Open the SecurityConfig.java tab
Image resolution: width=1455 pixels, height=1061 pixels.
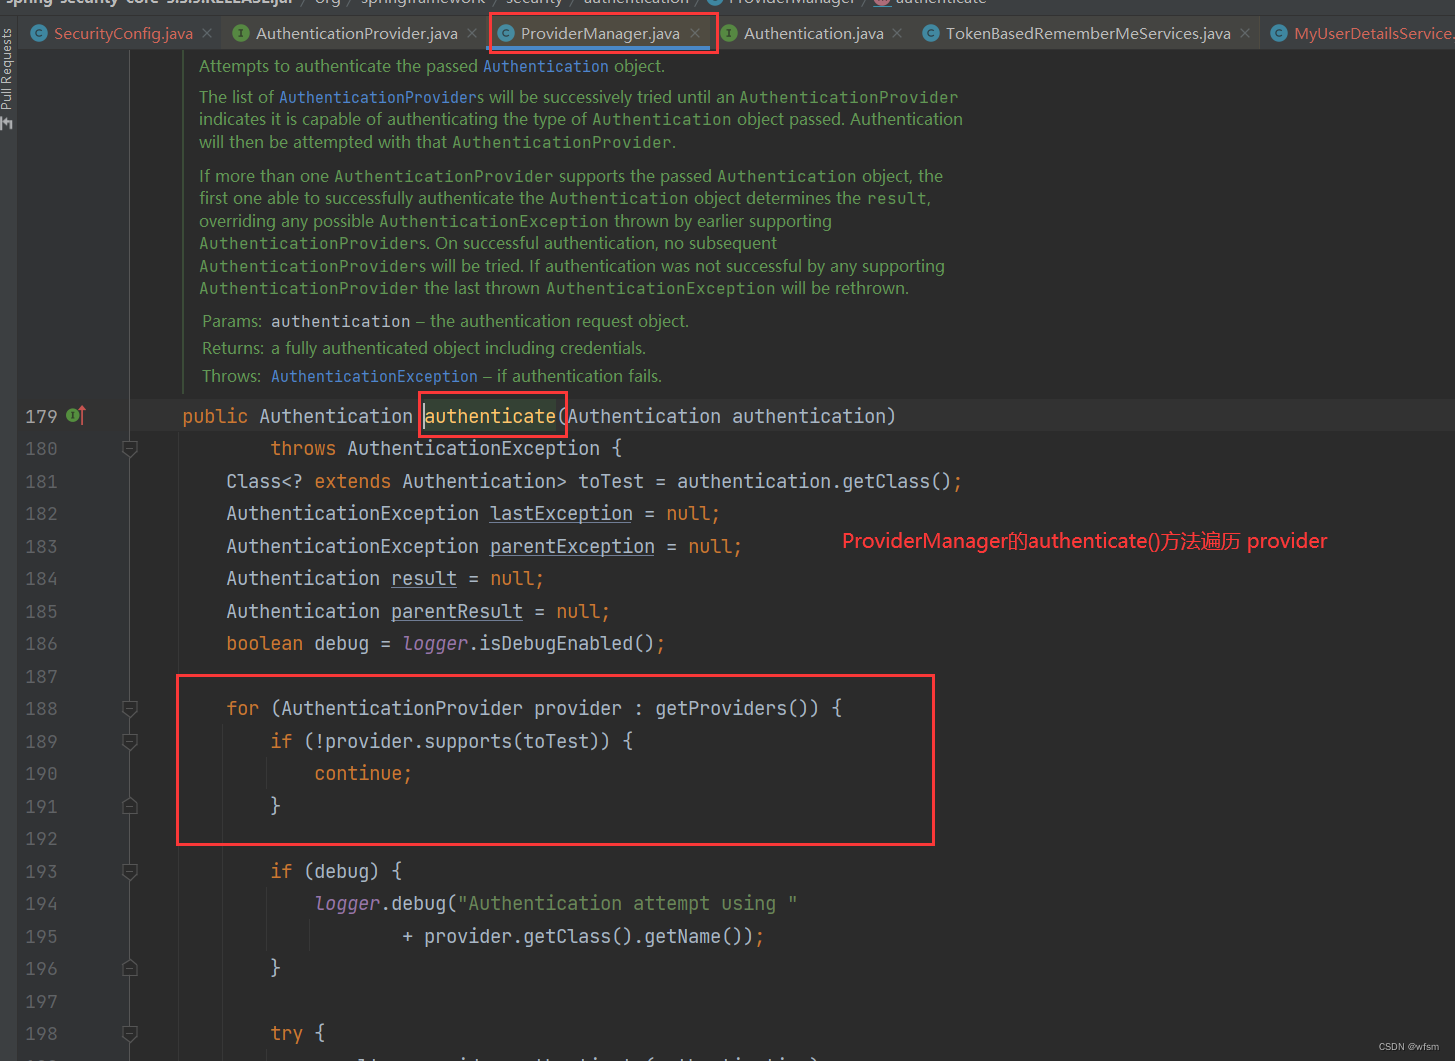pos(123,34)
